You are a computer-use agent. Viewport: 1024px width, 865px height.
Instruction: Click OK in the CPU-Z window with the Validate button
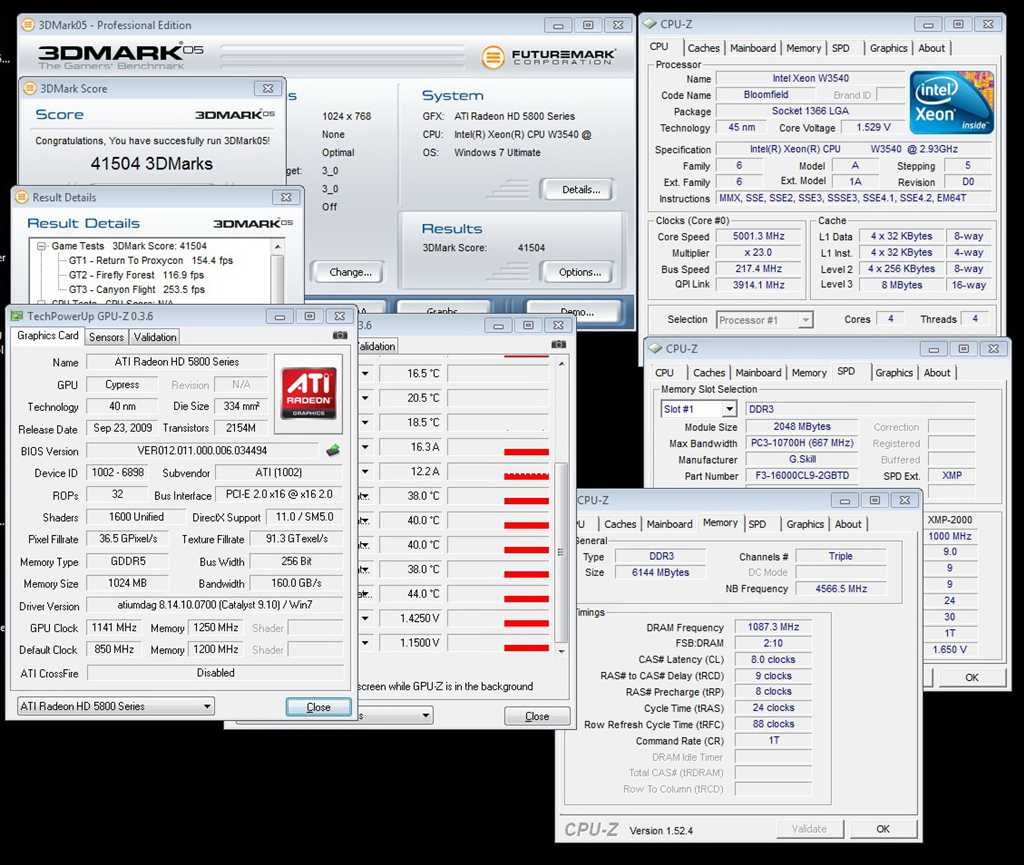coord(883,829)
